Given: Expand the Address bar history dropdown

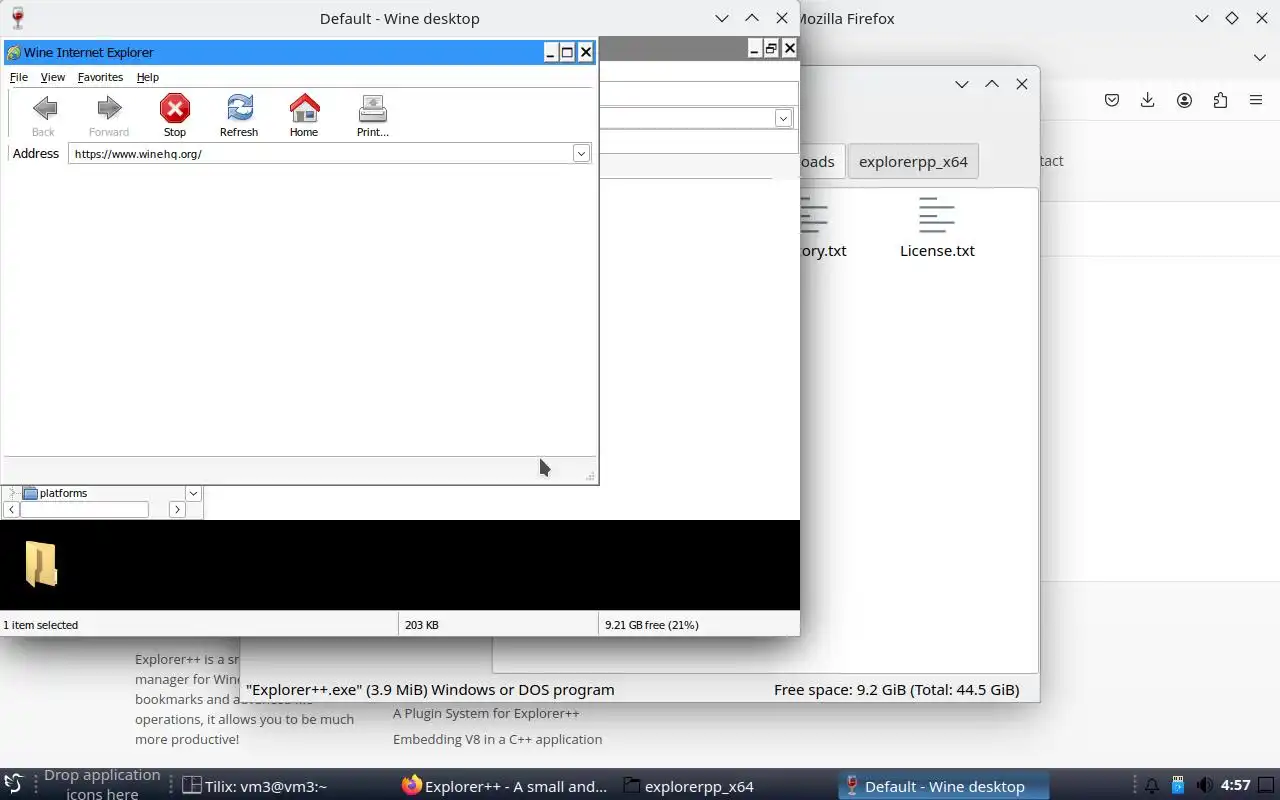Looking at the screenshot, I should point(580,154).
